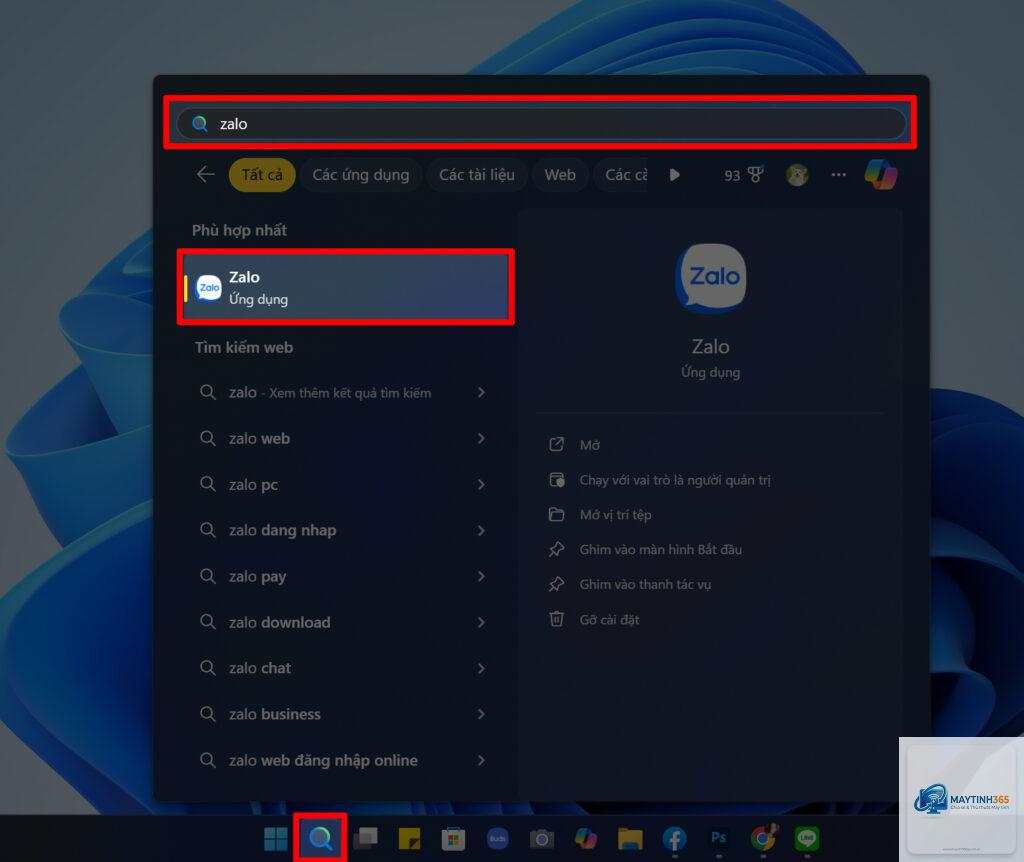Expand the 'zalo business' chevron
Image resolution: width=1024 pixels, height=862 pixels.
[x=481, y=714]
